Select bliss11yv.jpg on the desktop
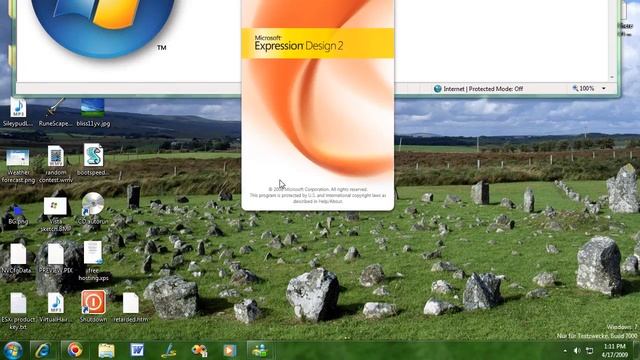 (93, 112)
